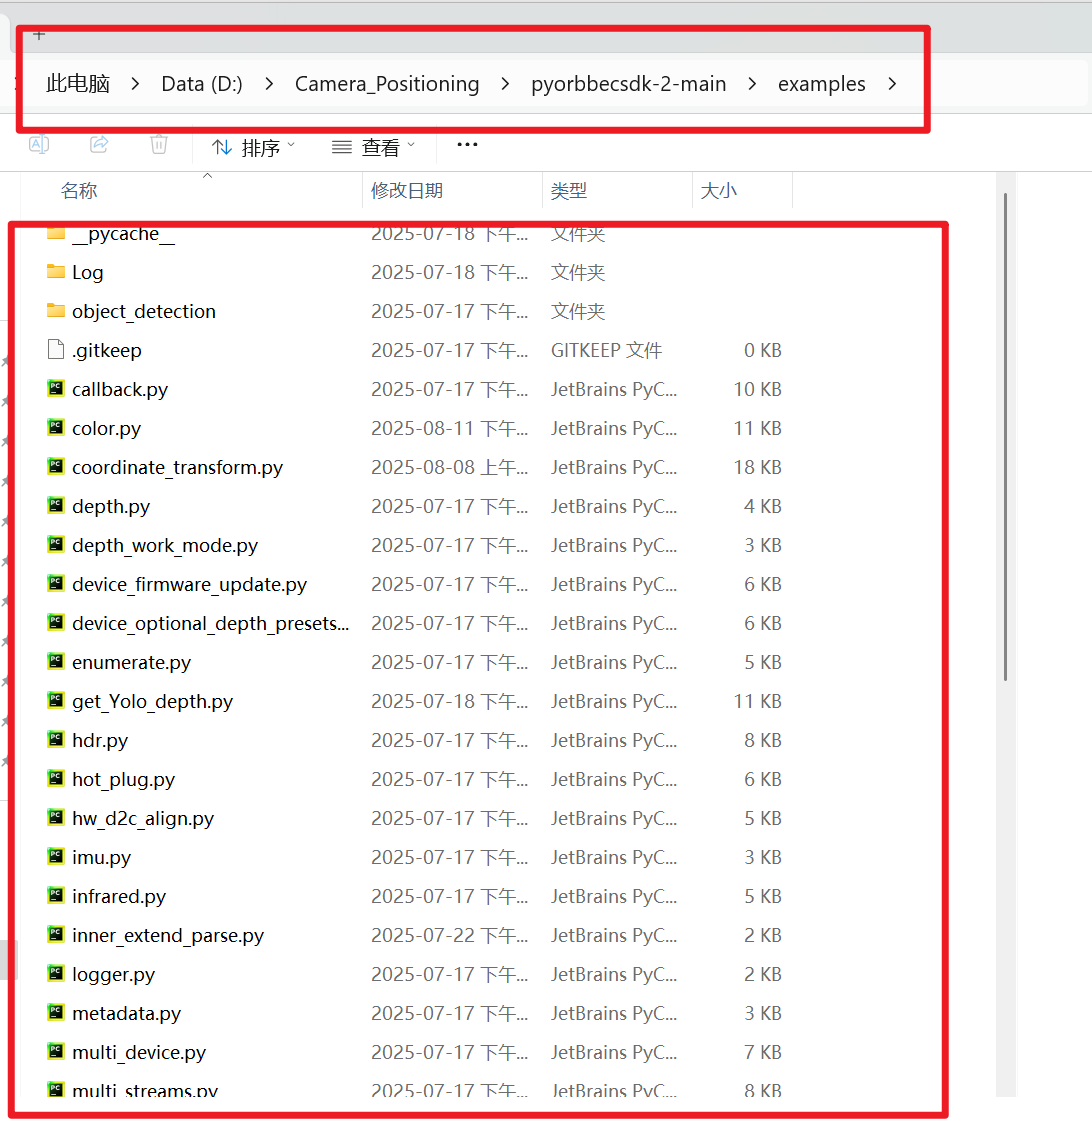Select the file coordinate_transform.py
Viewport: 1092px width, 1123px height.
(x=177, y=467)
